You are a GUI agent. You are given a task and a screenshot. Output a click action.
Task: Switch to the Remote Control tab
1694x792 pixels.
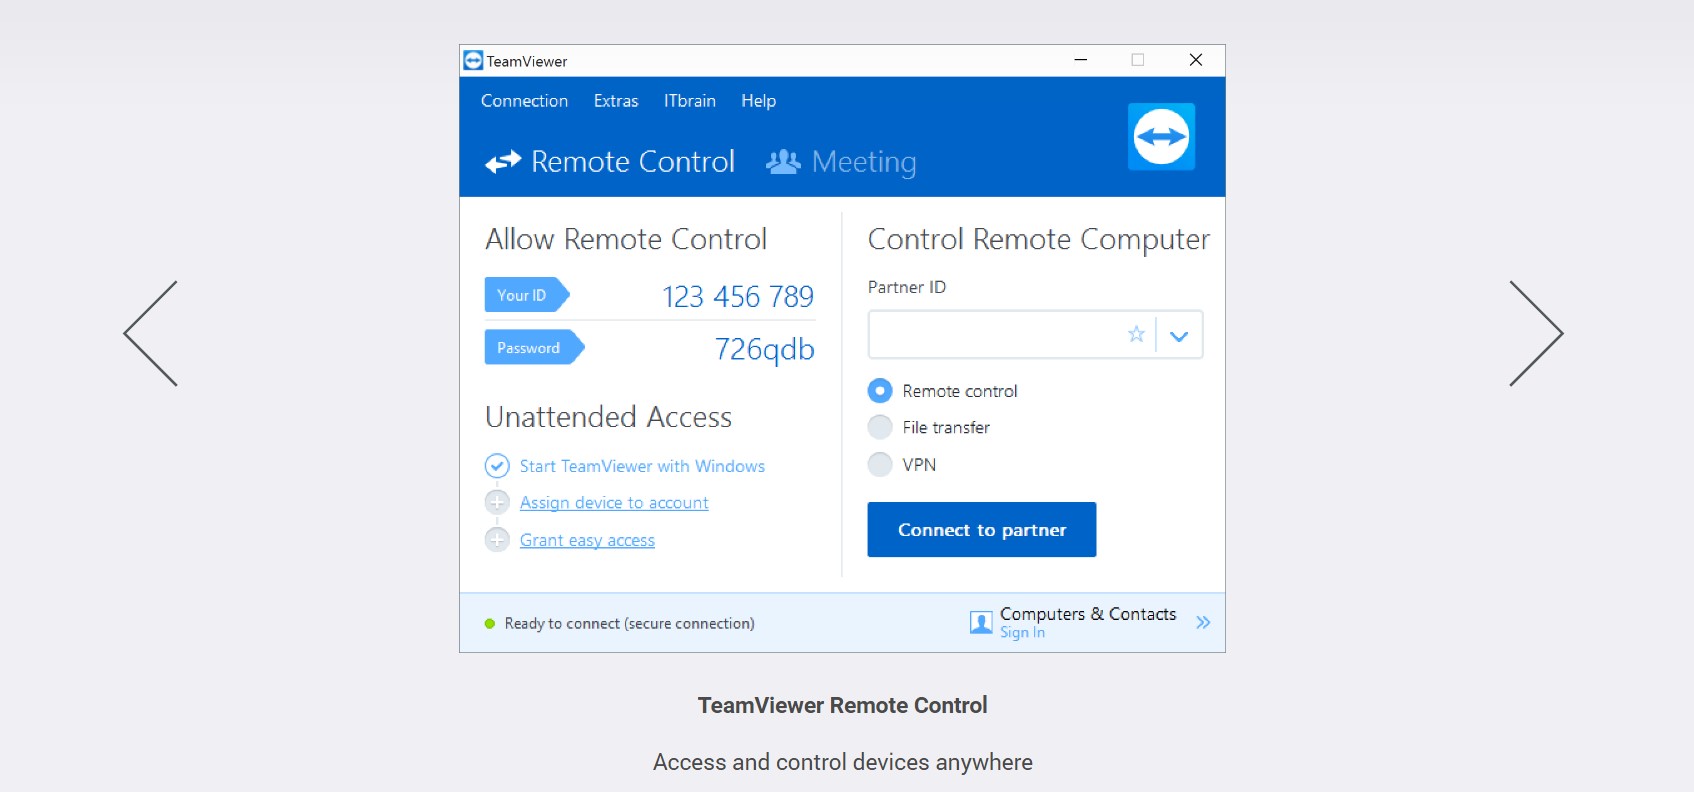tap(610, 162)
